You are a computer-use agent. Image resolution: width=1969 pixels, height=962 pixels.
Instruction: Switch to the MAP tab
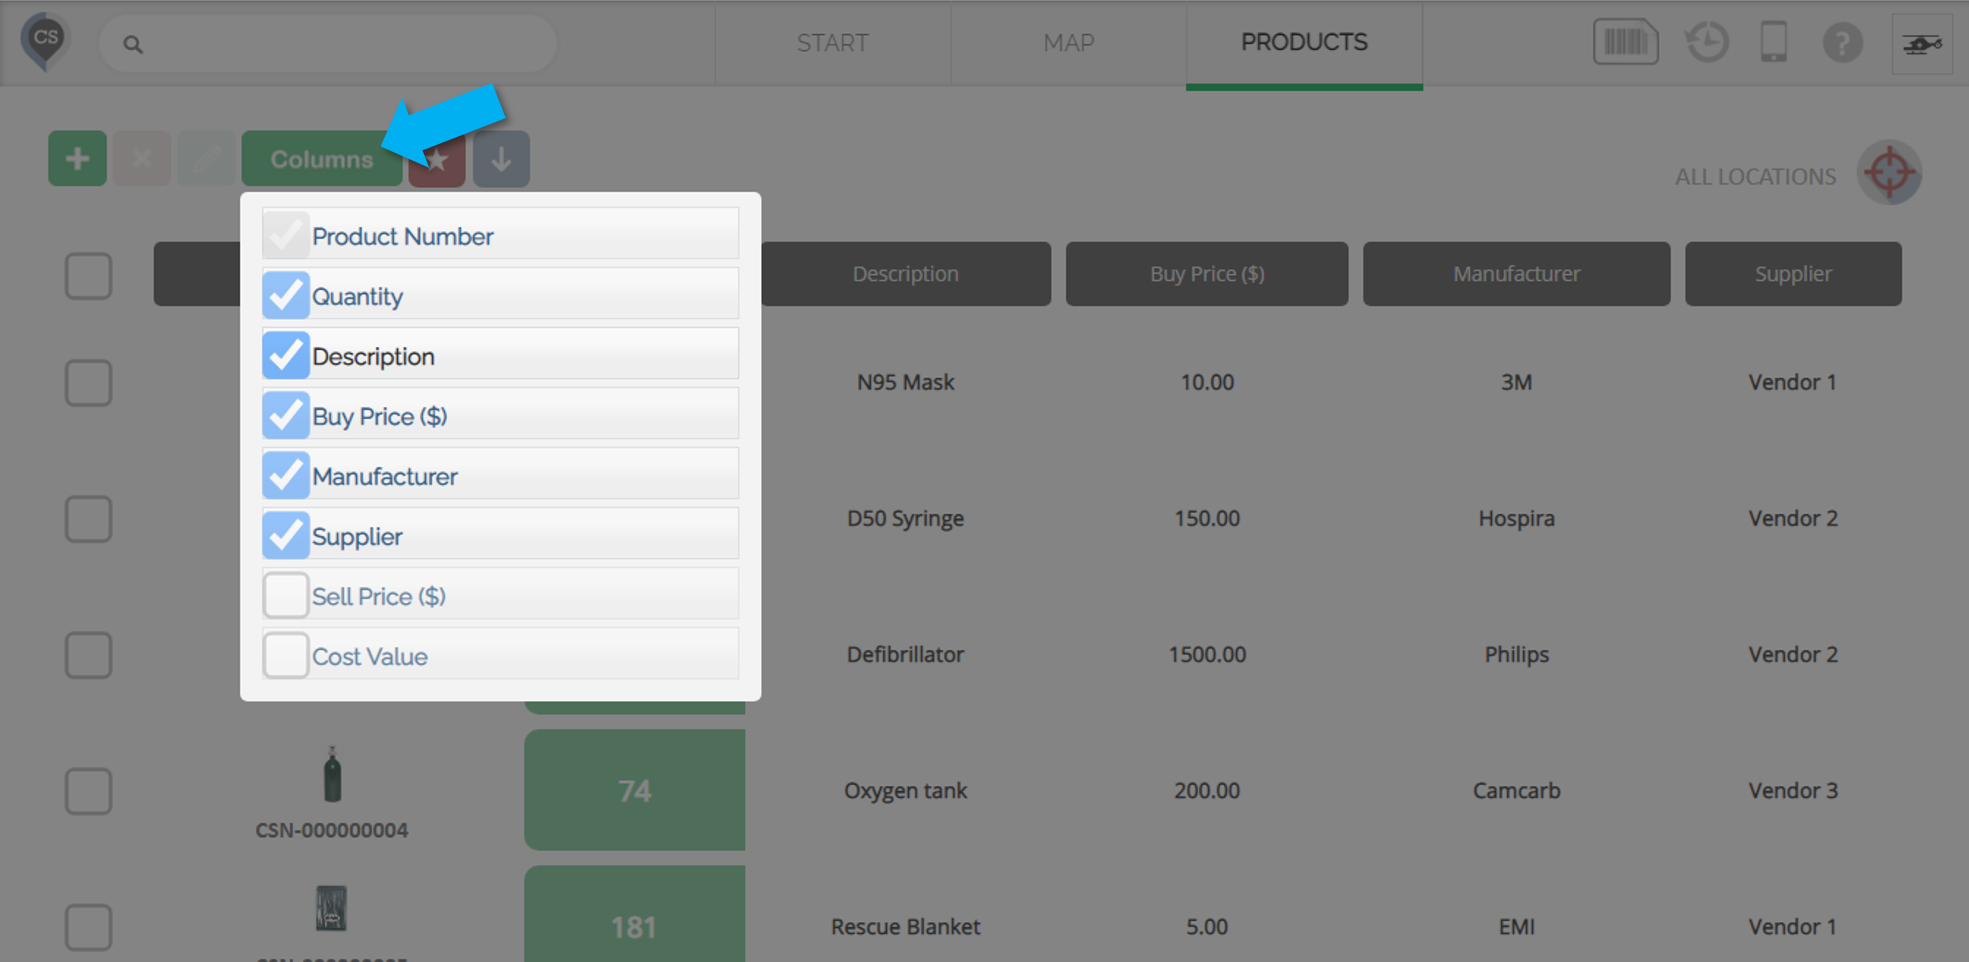click(x=1068, y=43)
